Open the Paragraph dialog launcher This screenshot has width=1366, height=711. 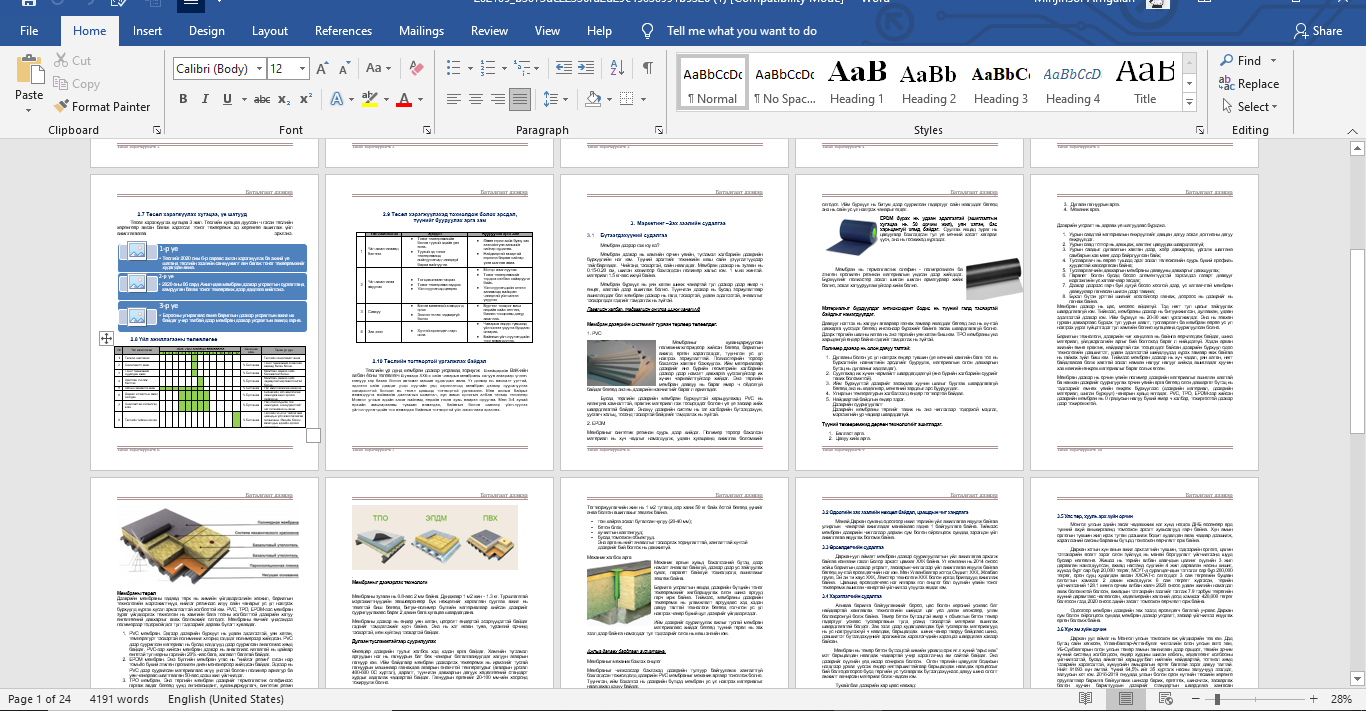pos(658,131)
